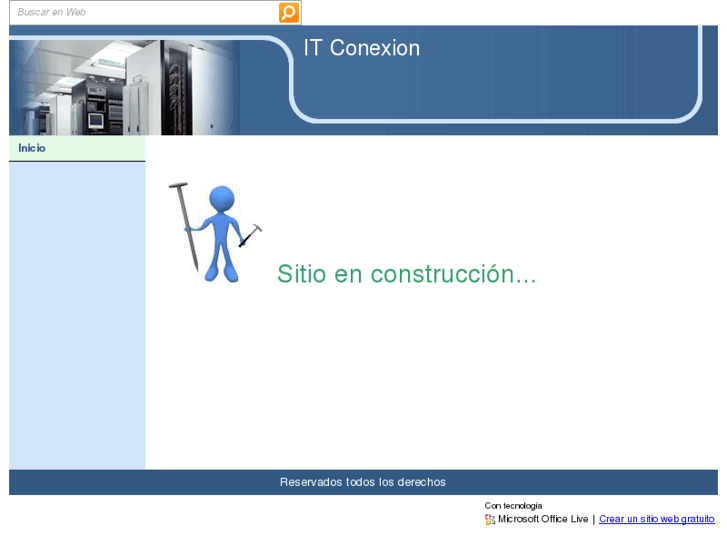727x545 pixels.
Task: Click 'Reservados todos los derechos' footer text
Action: 363,482
